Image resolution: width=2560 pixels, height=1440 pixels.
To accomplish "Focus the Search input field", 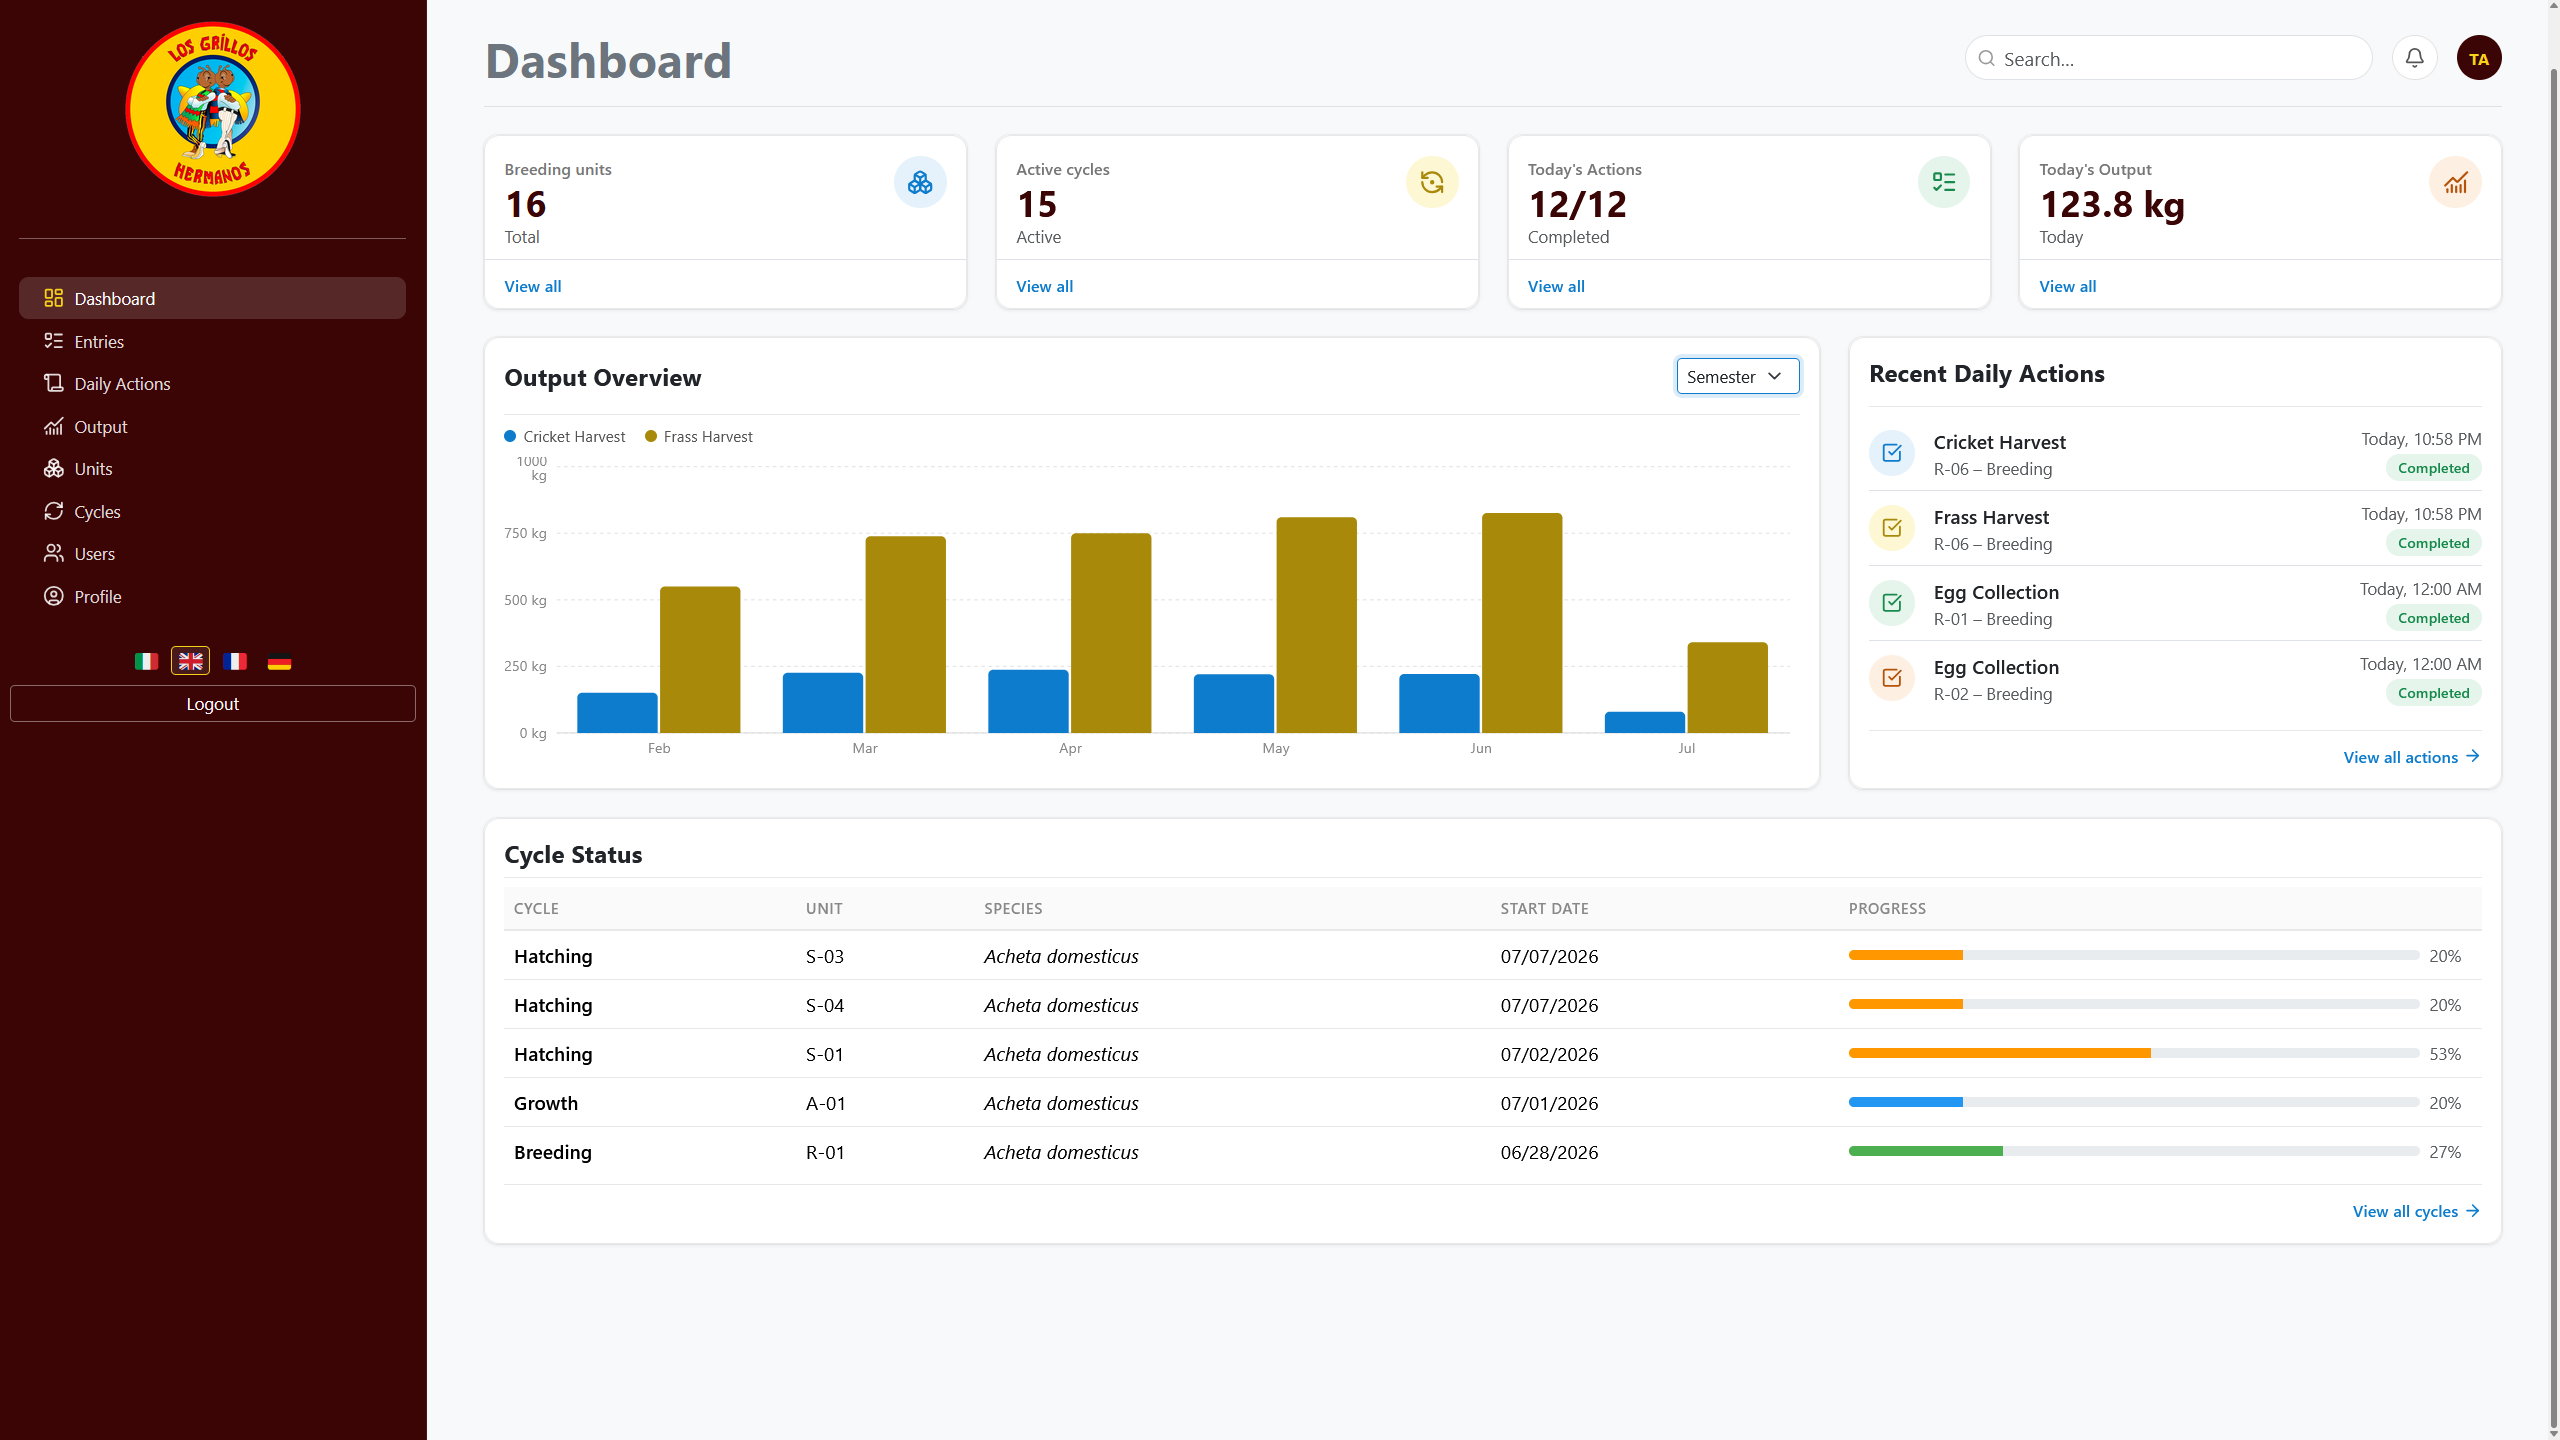I will pos(2168,58).
